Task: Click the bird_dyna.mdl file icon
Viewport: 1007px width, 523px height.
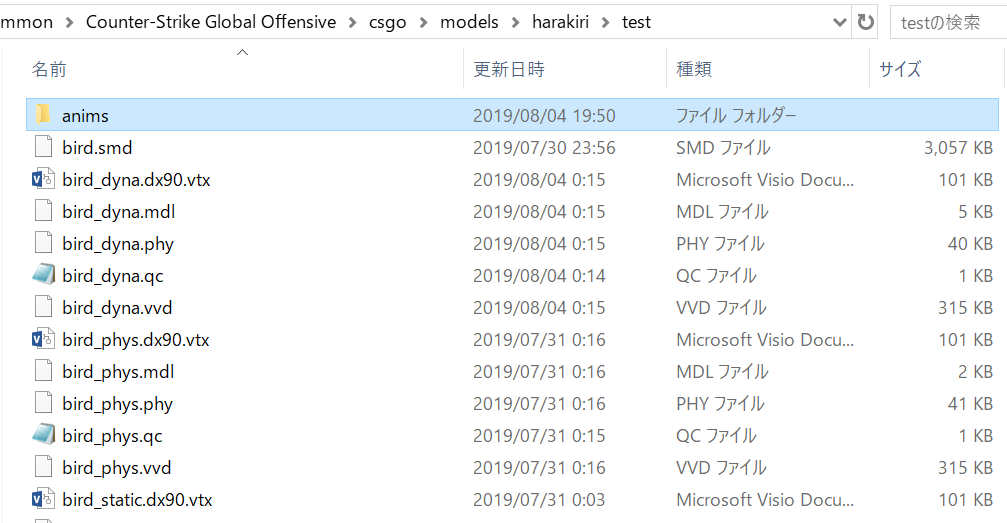Action: pyautogui.click(x=43, y=212)
